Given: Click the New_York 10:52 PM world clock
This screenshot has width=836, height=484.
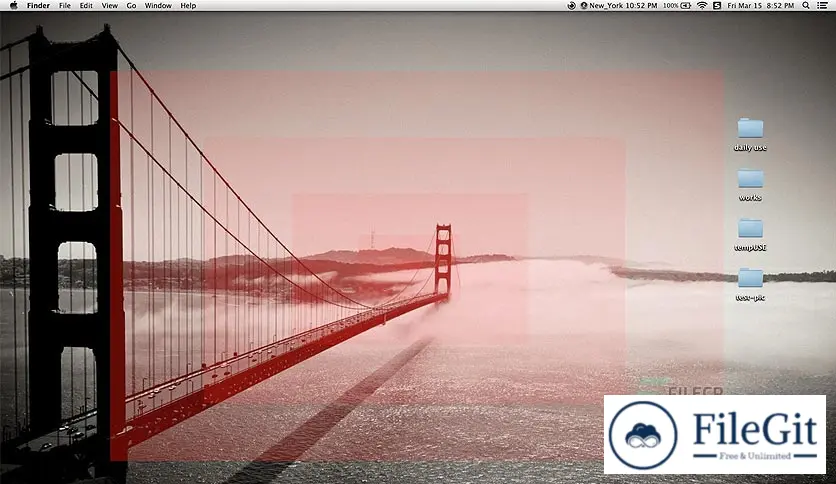Looking at the screenshot, I should pos(619,5).
